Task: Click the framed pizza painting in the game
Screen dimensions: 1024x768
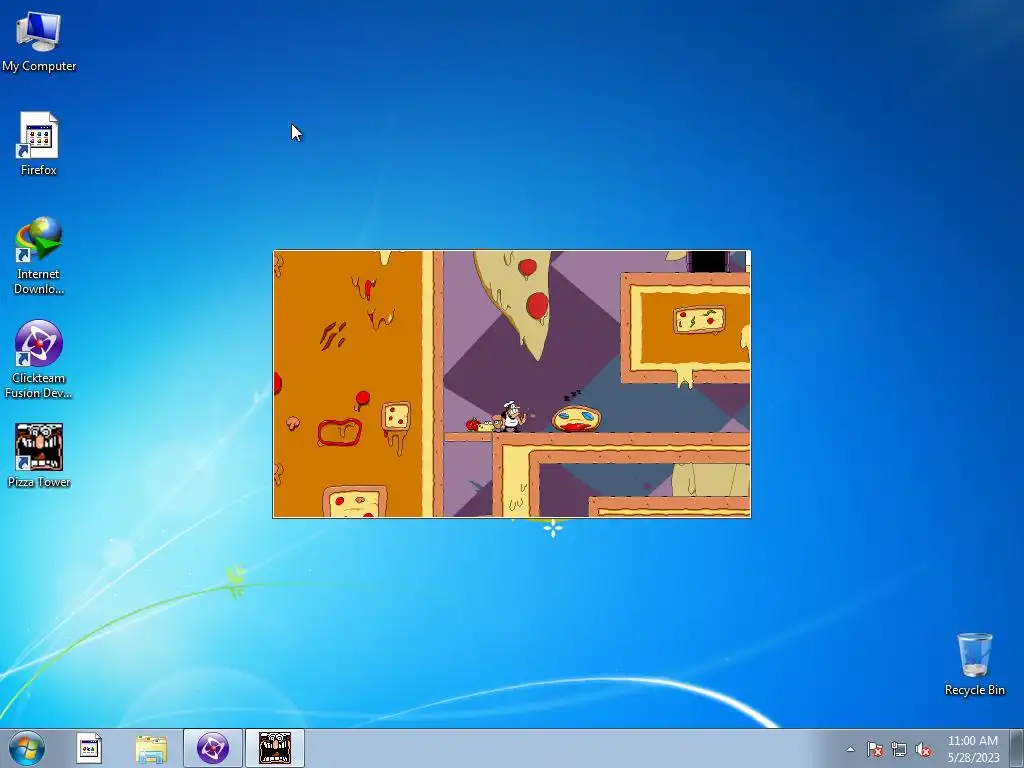Action: pos(699,320)
